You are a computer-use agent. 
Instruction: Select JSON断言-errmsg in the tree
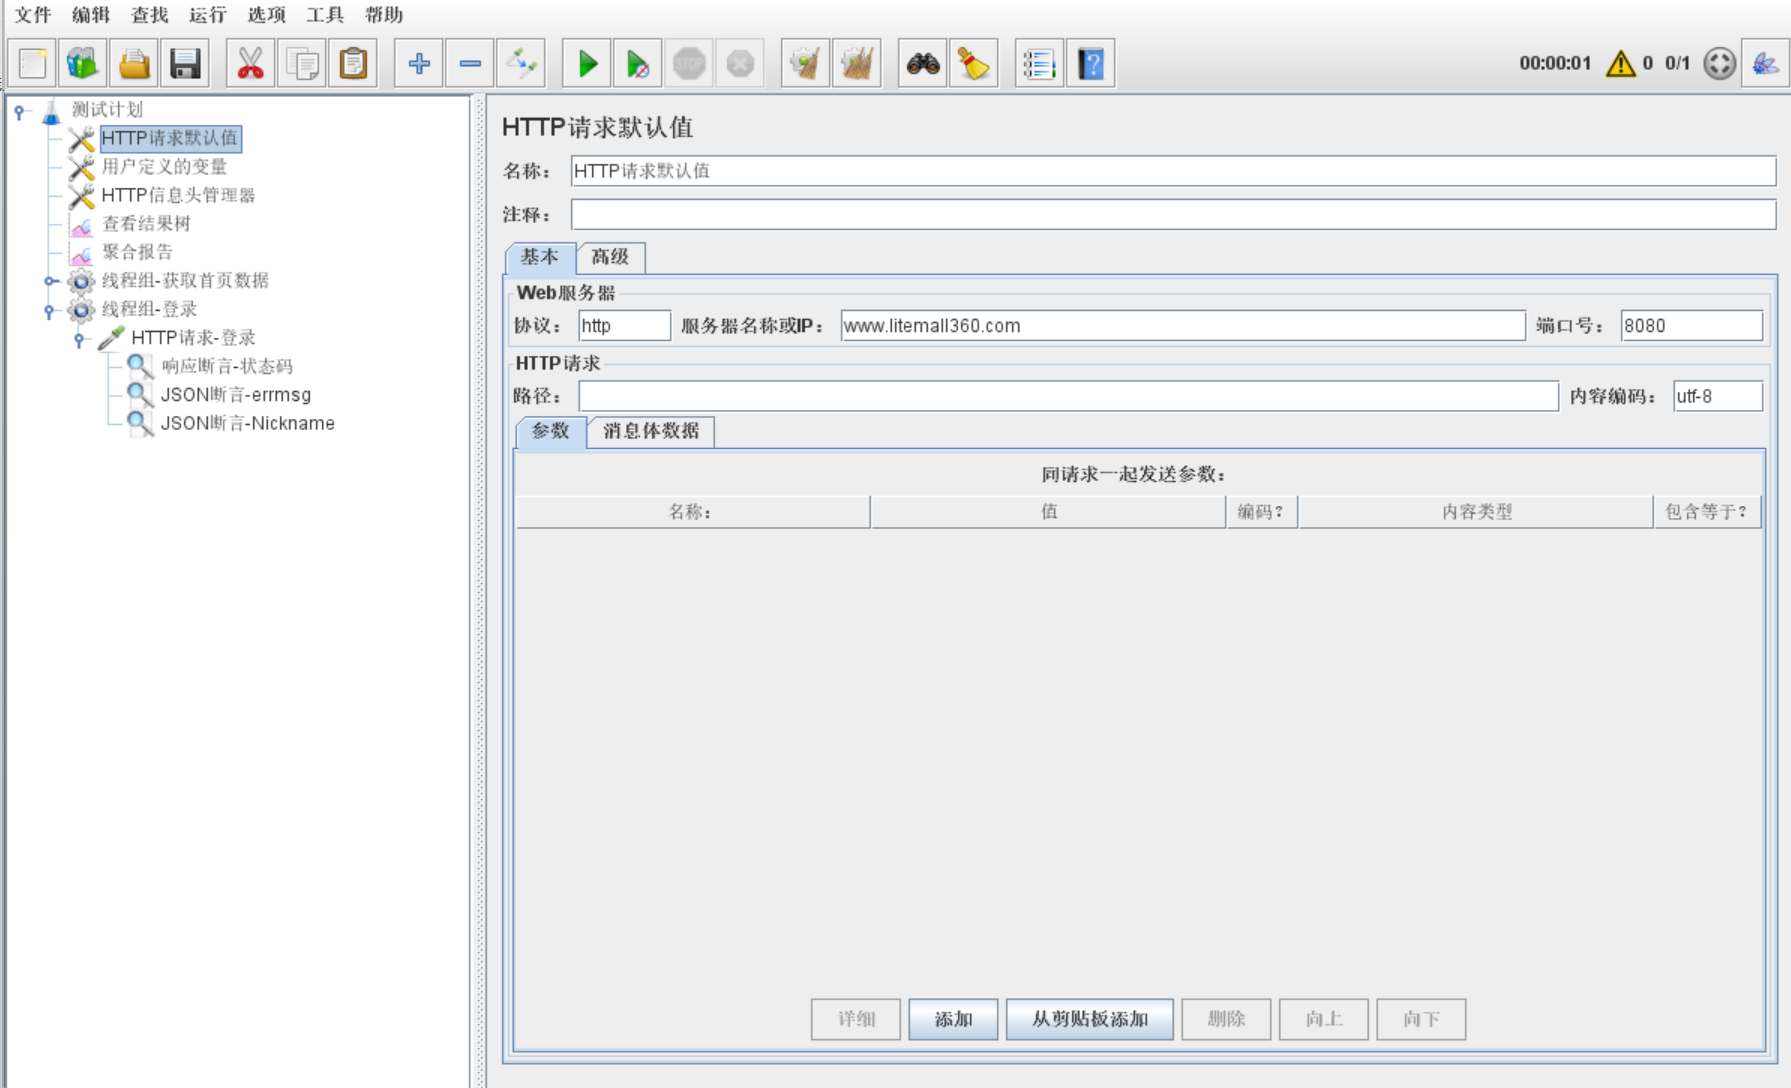236,395
